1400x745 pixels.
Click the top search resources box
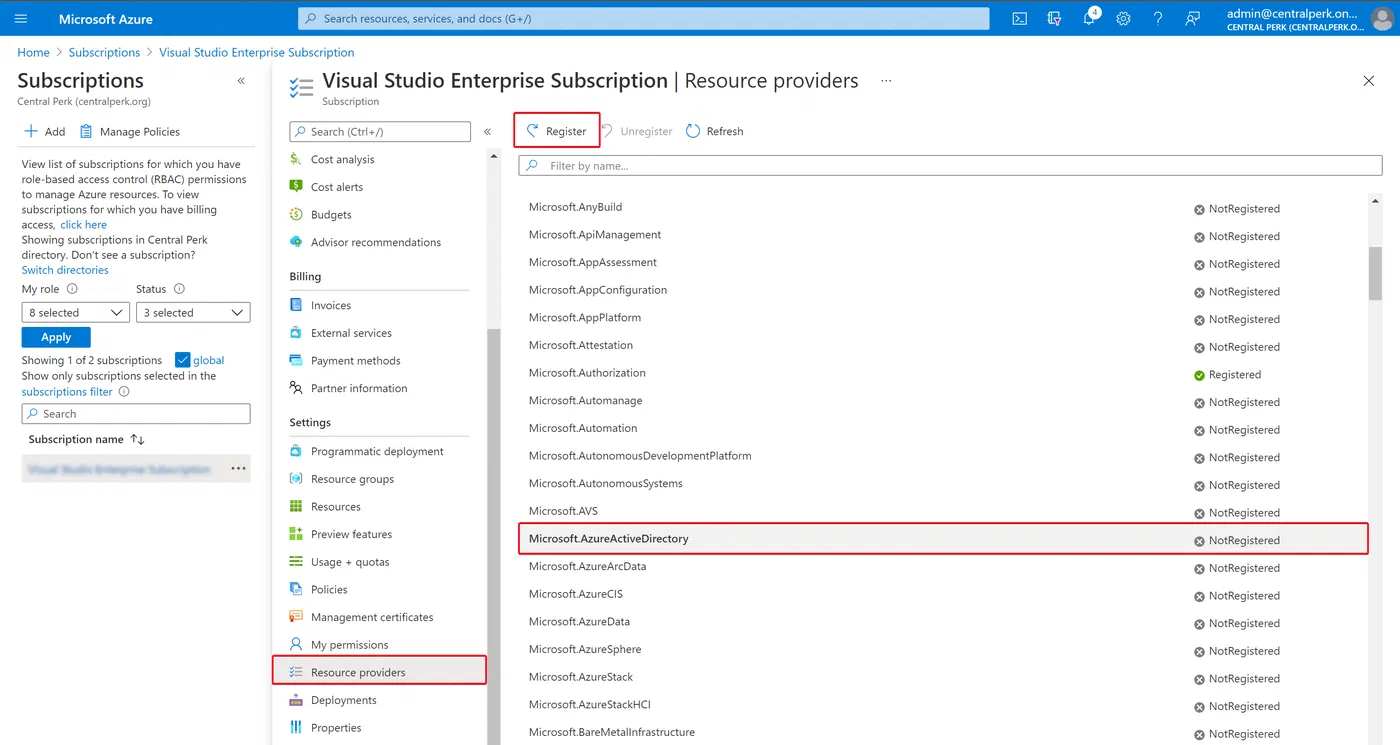pos(643,18)
